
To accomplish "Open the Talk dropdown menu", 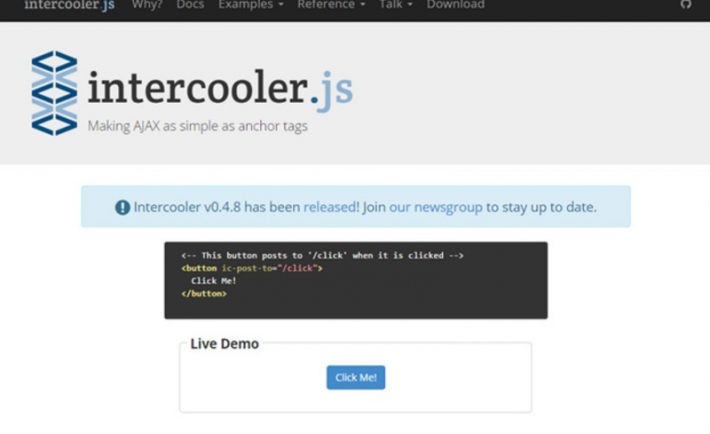I will (x=396, y=5).
